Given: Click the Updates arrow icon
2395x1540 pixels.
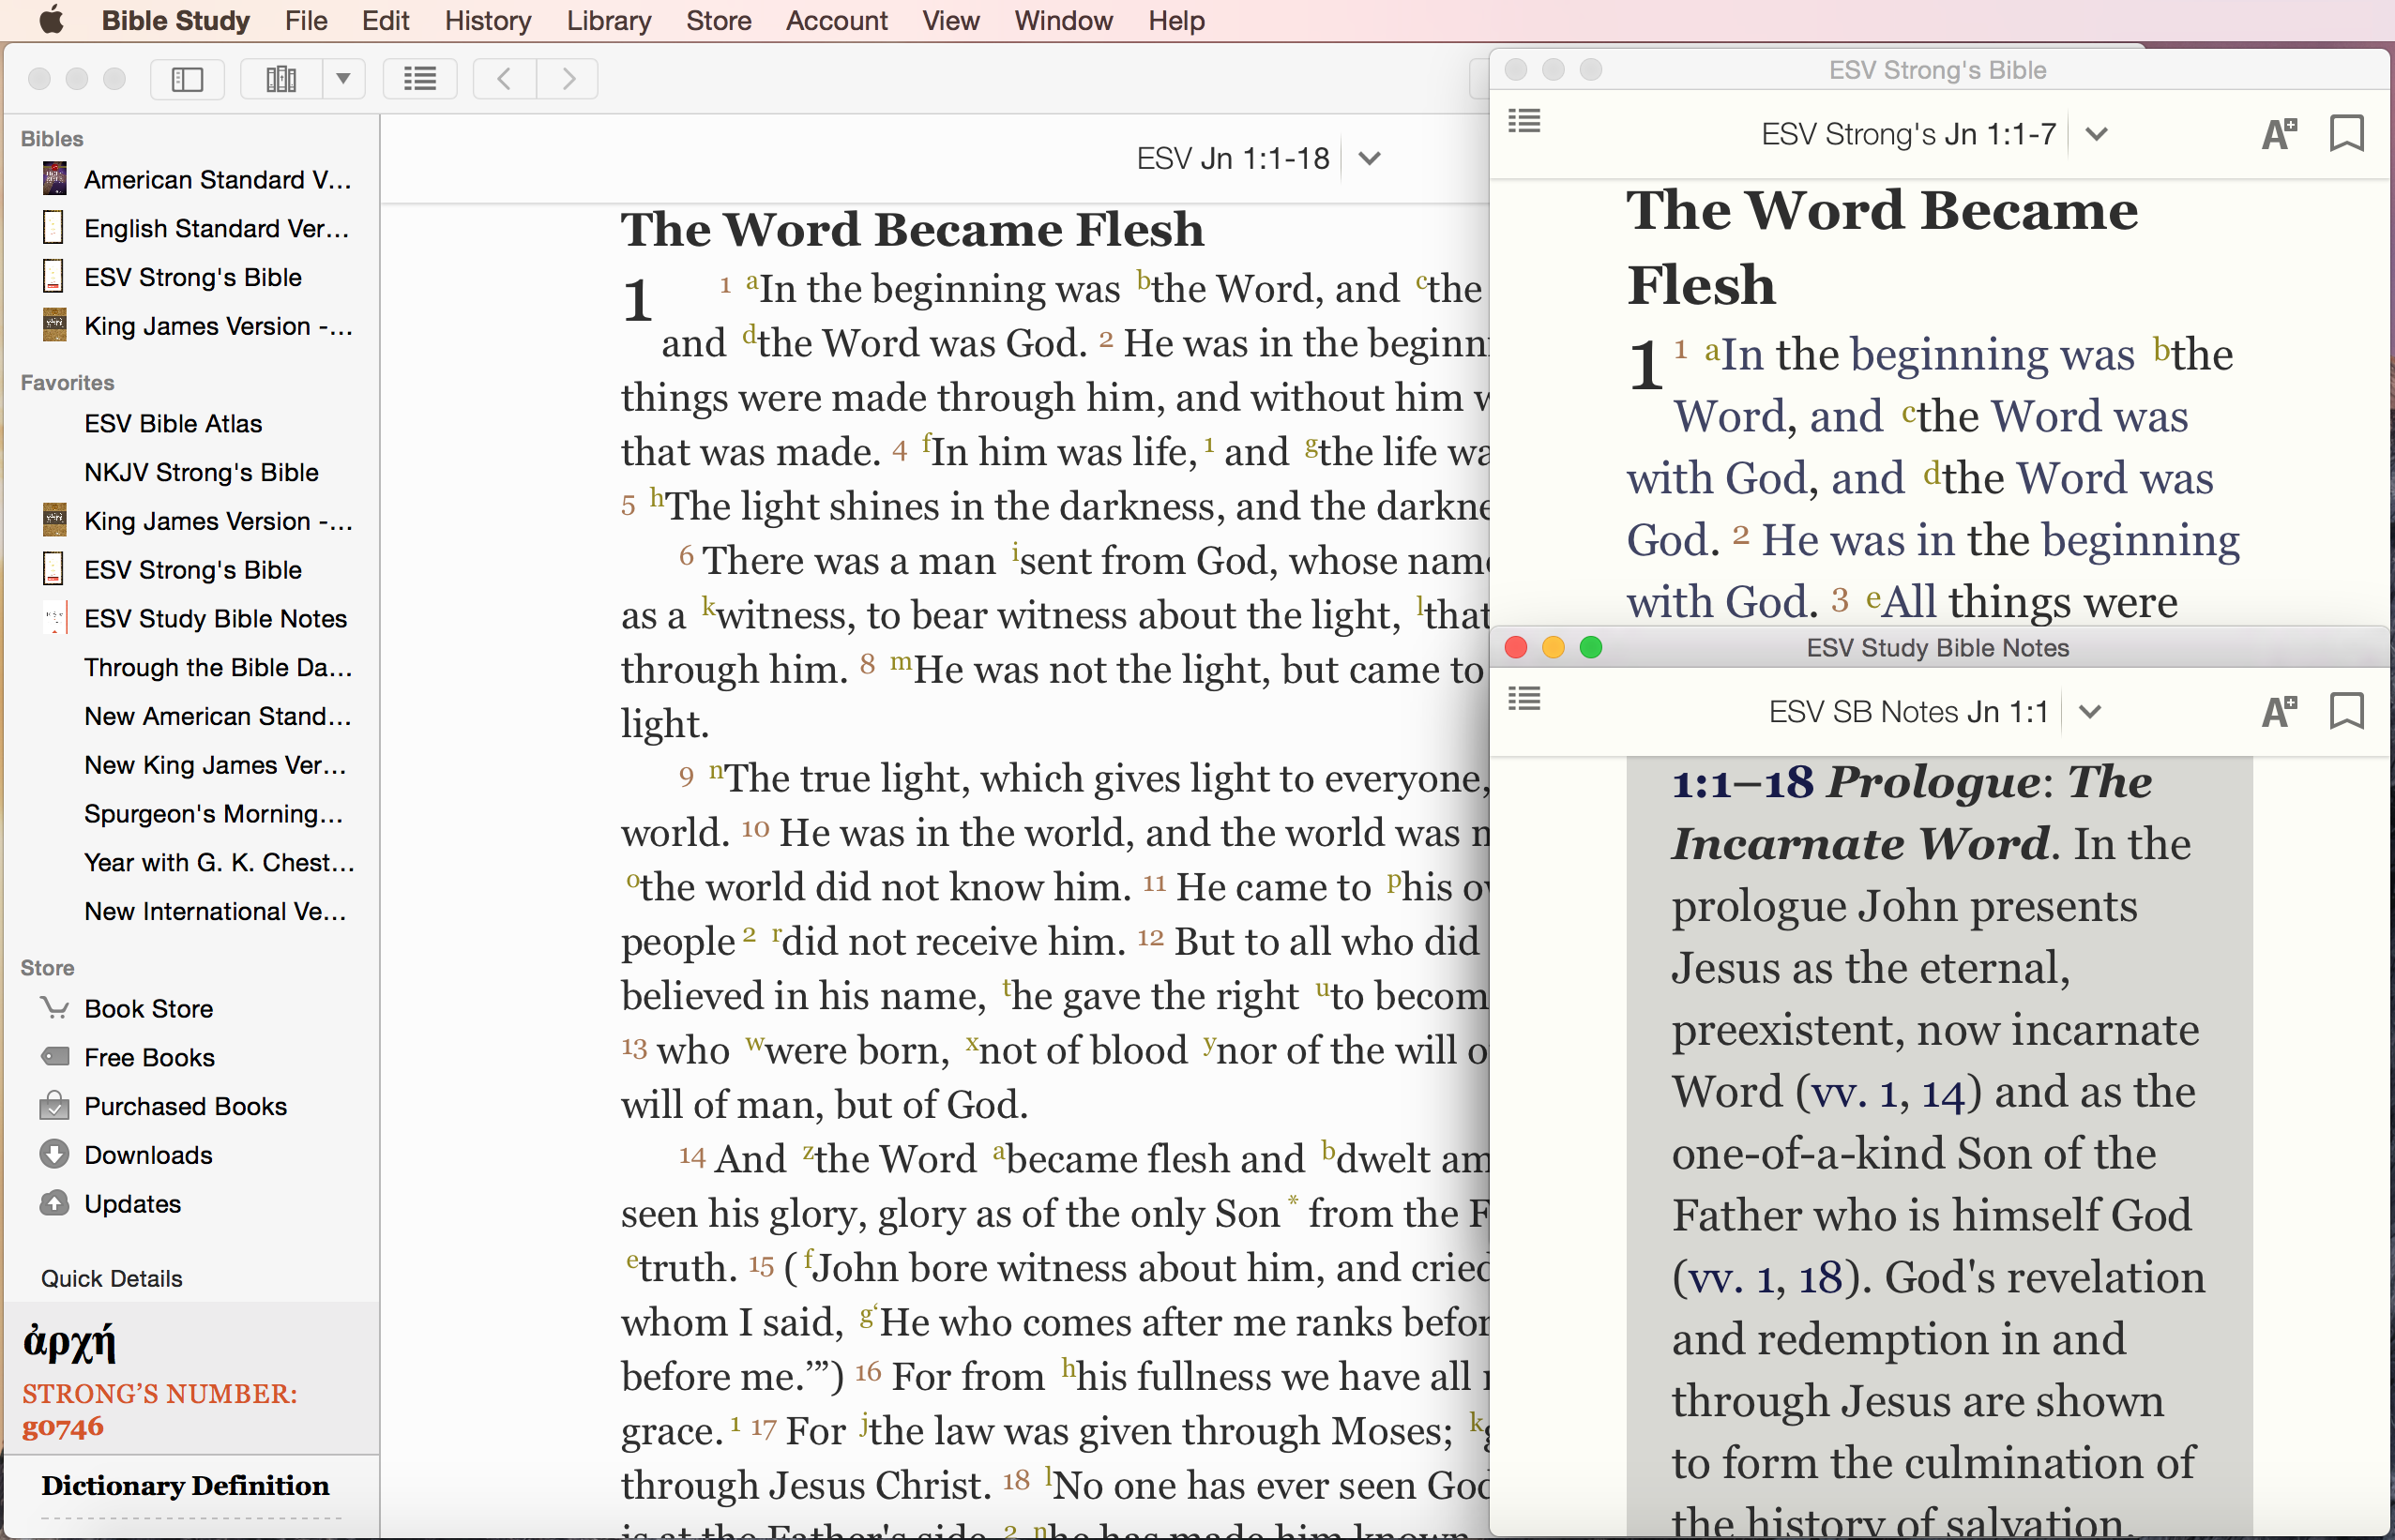Looking at the screenshot, I should click(54, 1203).
